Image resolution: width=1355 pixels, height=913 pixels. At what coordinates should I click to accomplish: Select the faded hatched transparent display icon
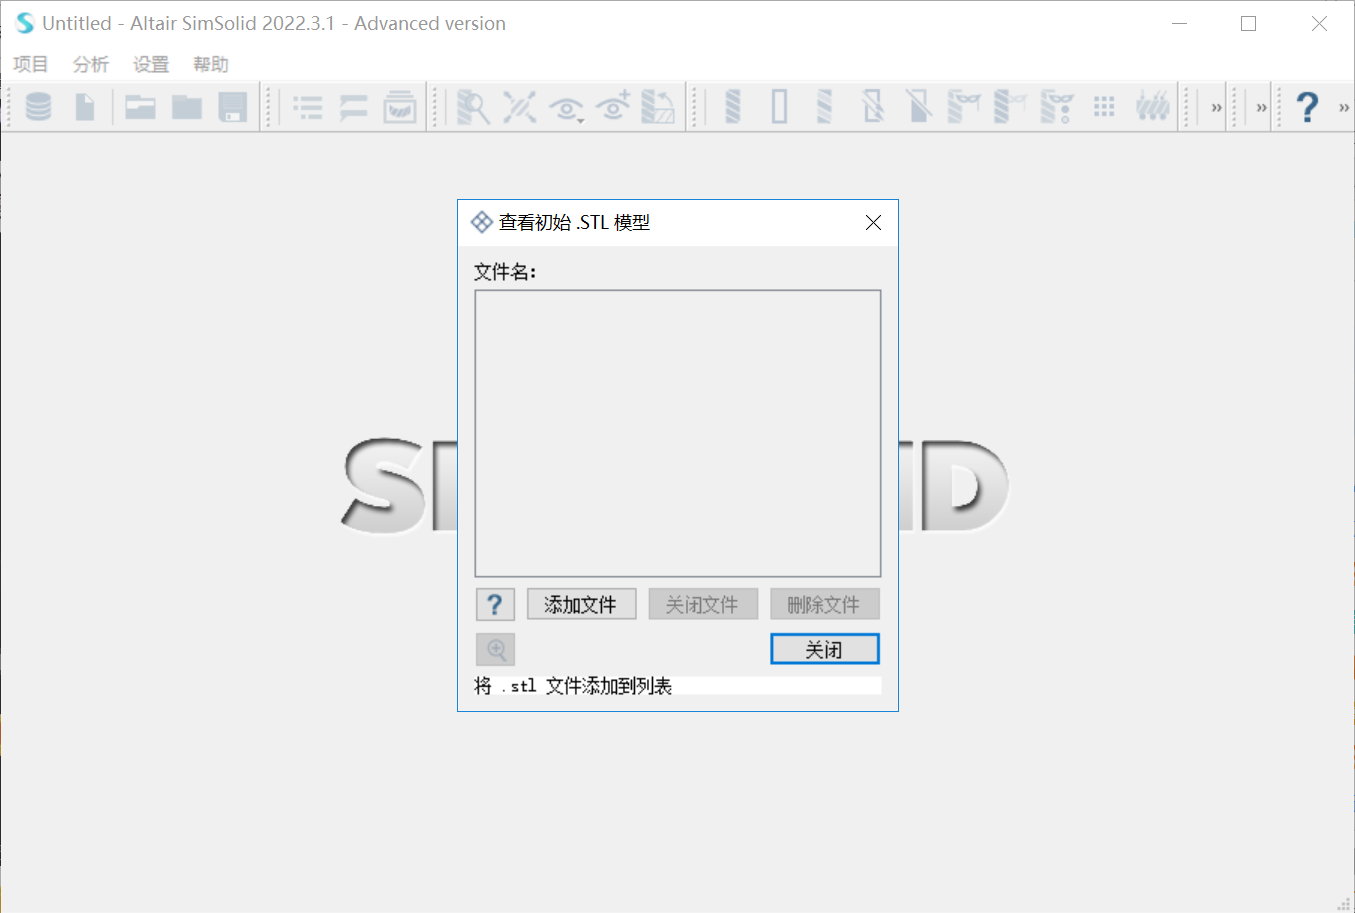coord(825,106)
